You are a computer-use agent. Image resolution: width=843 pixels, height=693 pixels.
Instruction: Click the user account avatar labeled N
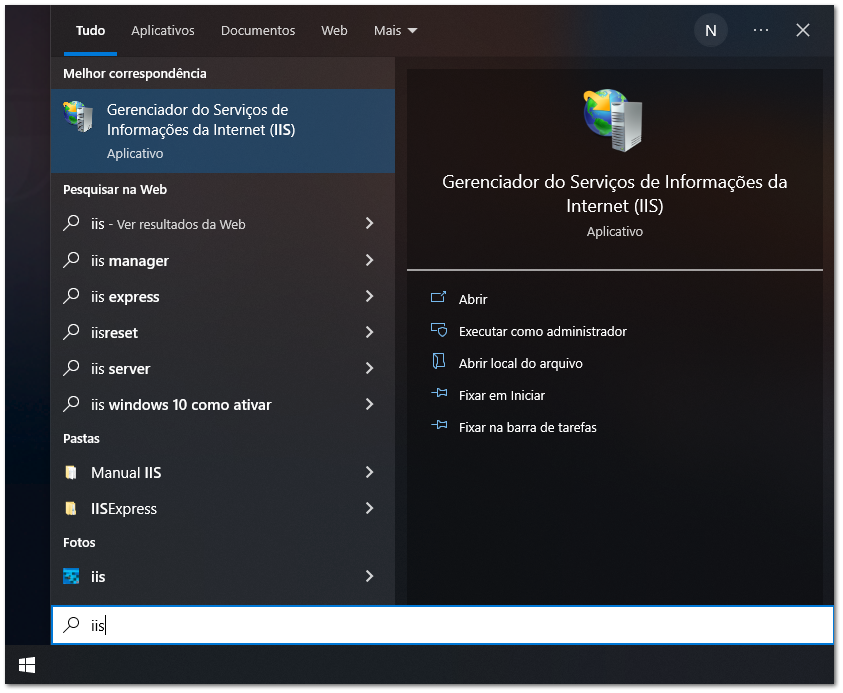(x=711, y=30)
